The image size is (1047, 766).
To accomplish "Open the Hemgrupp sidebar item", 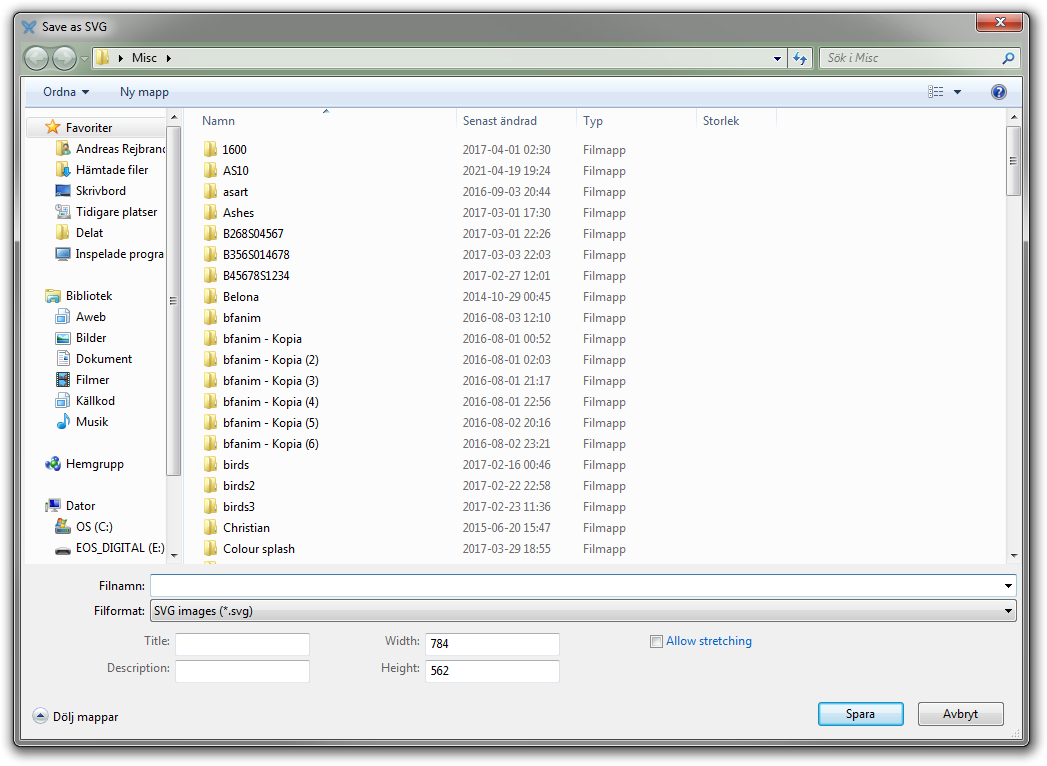I will (x=94, y=464).
